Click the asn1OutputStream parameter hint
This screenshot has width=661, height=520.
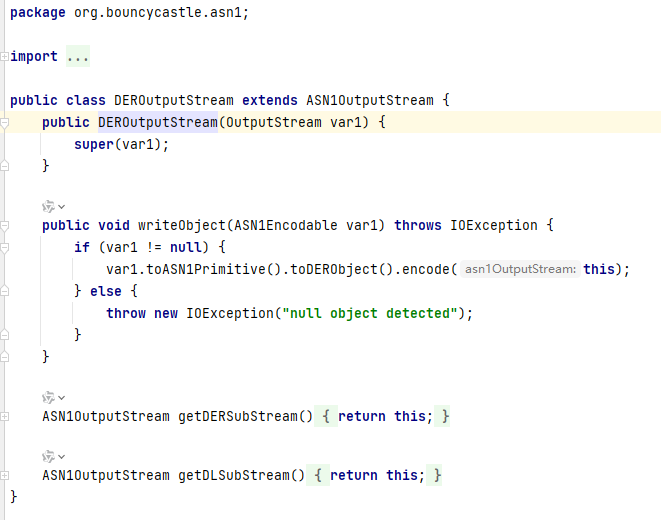tap(520, 269)
